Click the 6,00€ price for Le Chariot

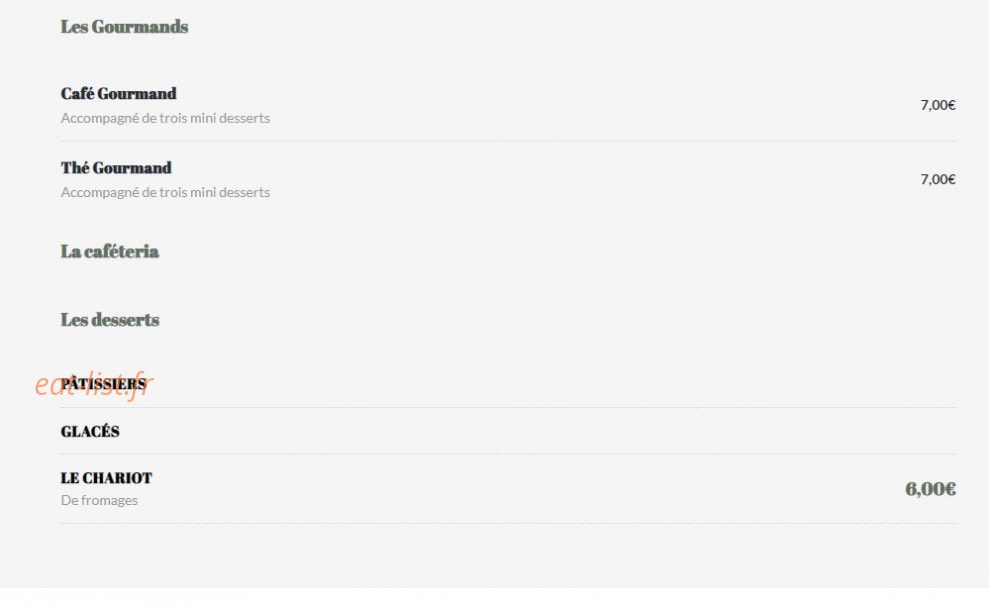point(930,489)
